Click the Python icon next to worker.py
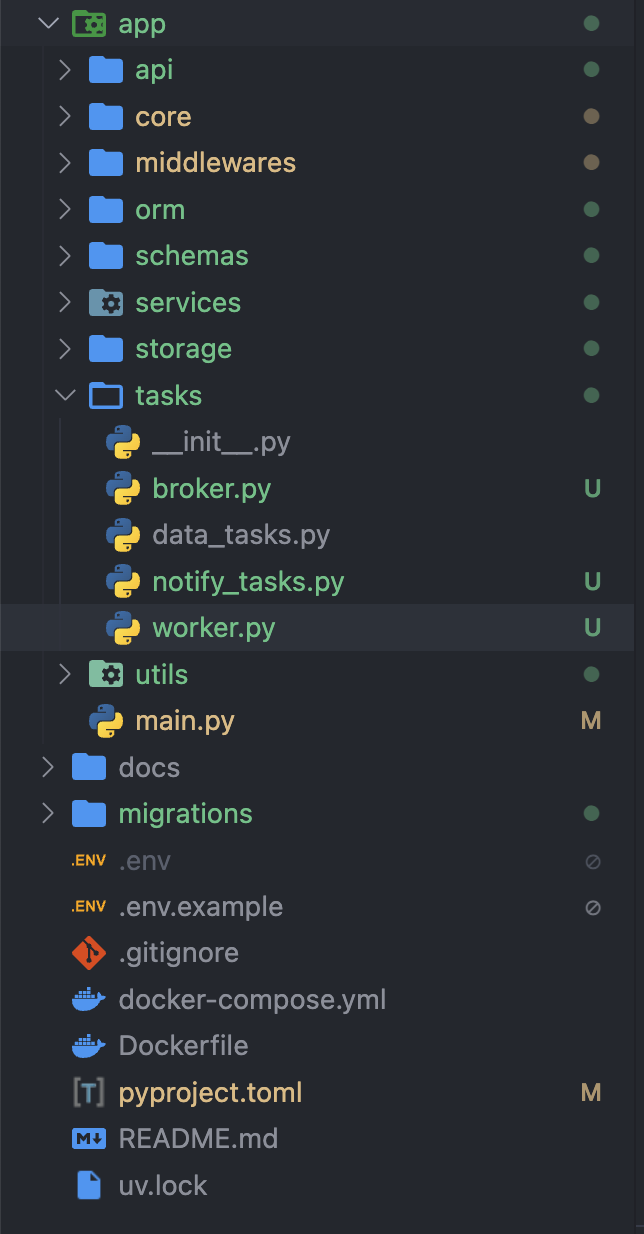 pos(122,627)
